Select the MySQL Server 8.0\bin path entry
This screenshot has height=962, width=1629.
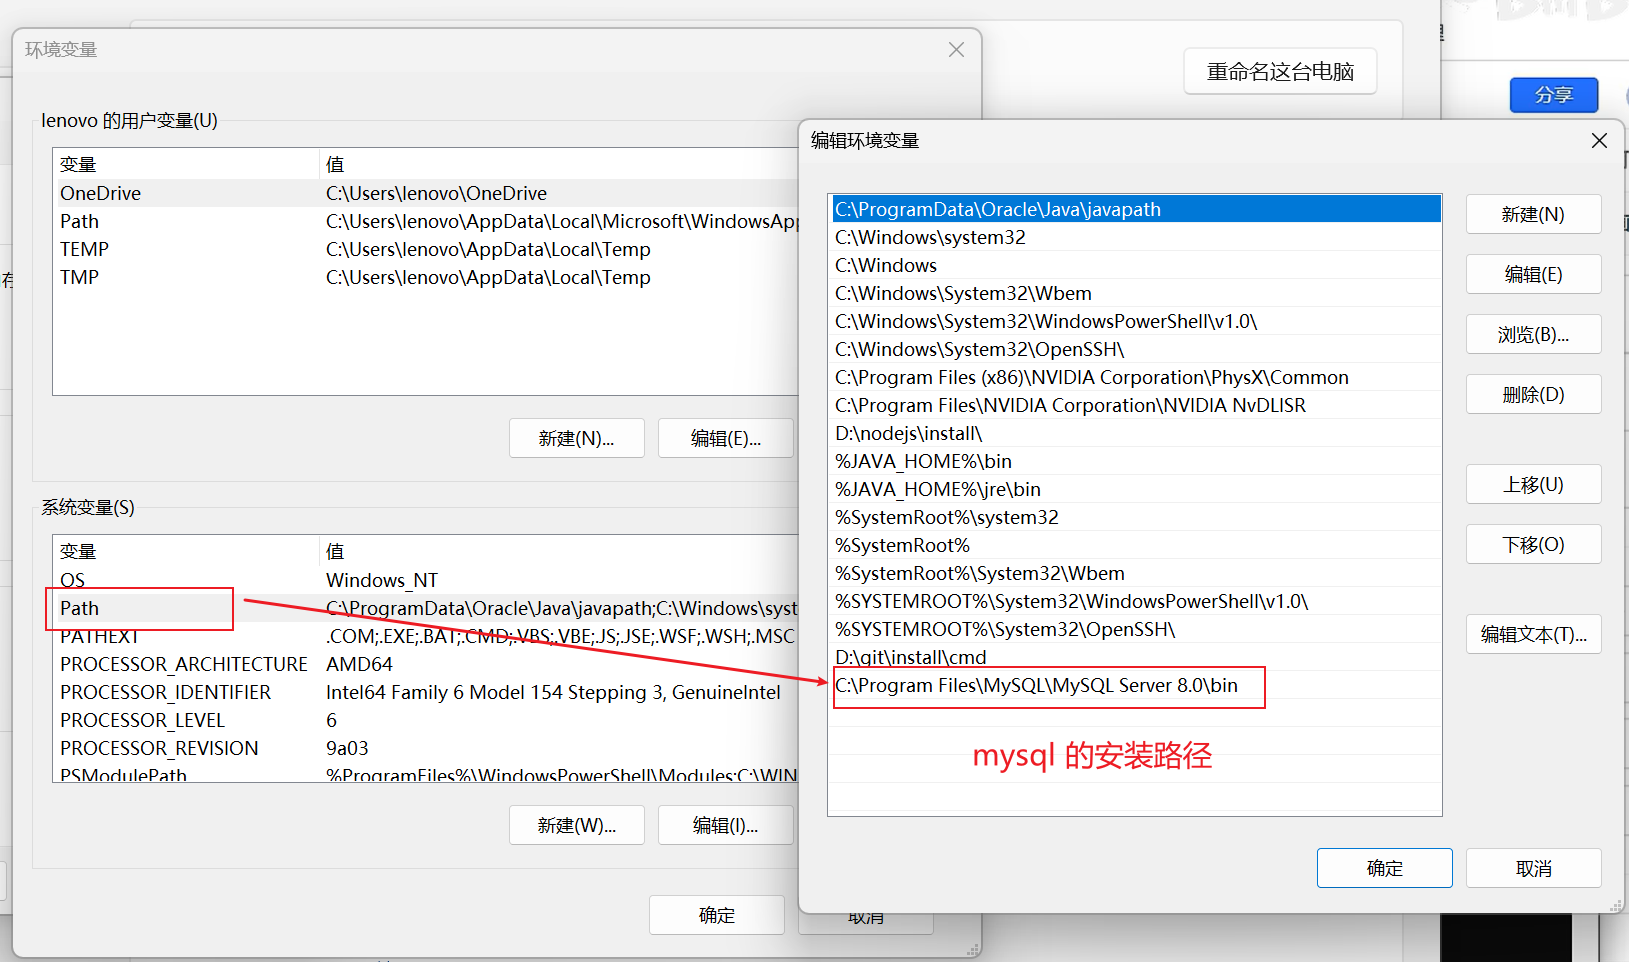click(1136, 685)
